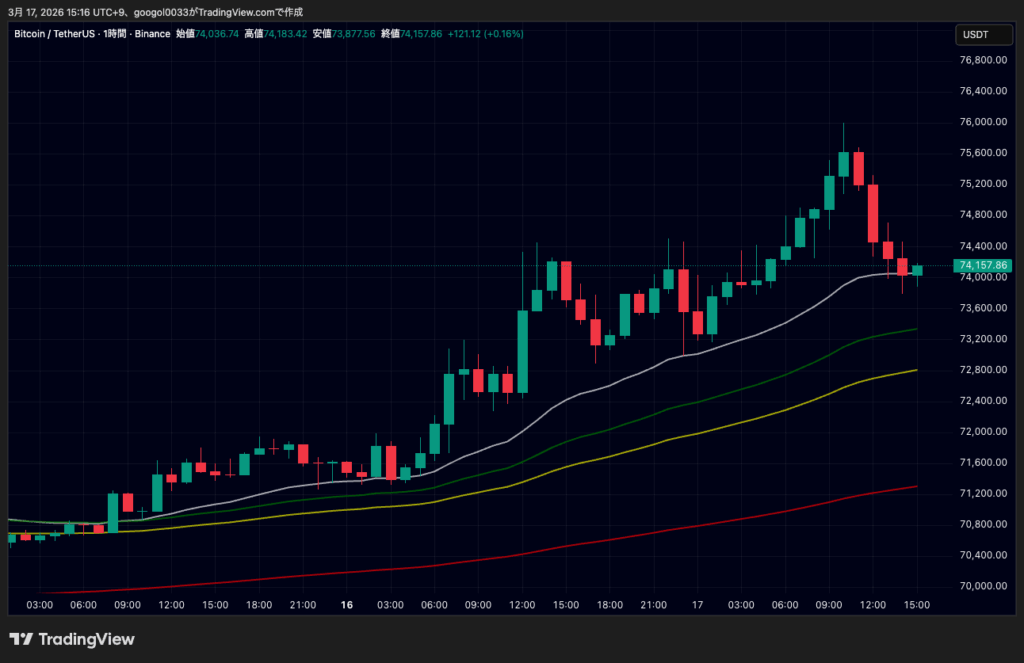
Task: Click the 72,000.00 price axis label
Action: (x=981, y=432)
